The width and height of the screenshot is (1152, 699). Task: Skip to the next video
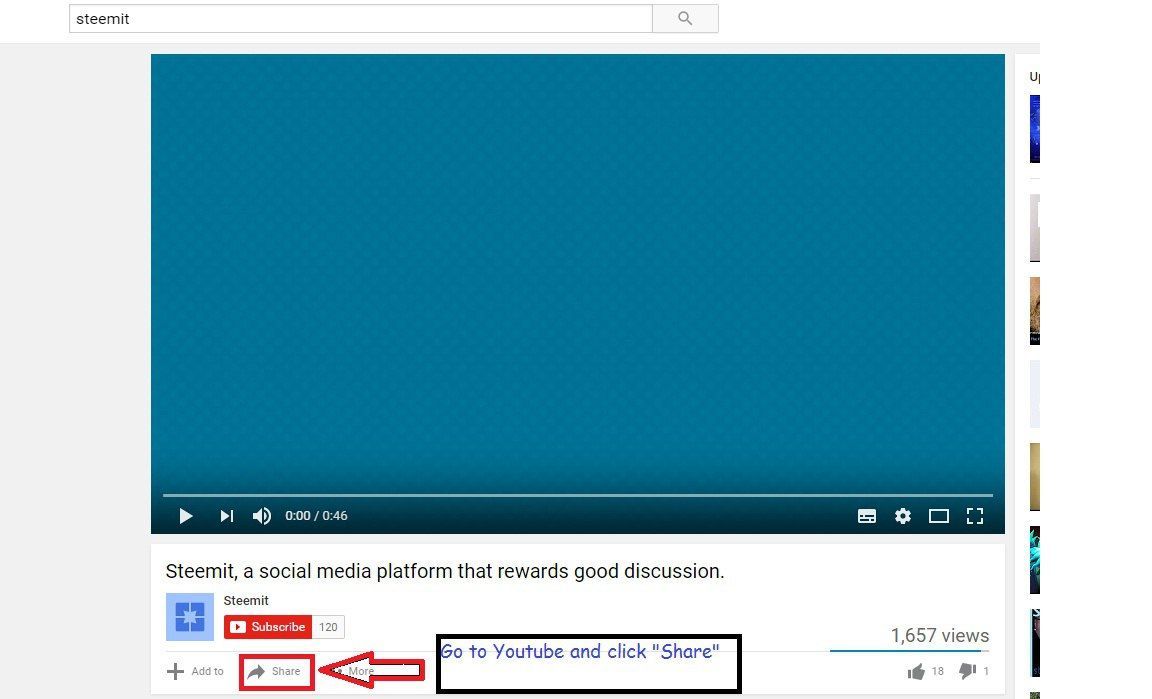click(x=226, y=516)
